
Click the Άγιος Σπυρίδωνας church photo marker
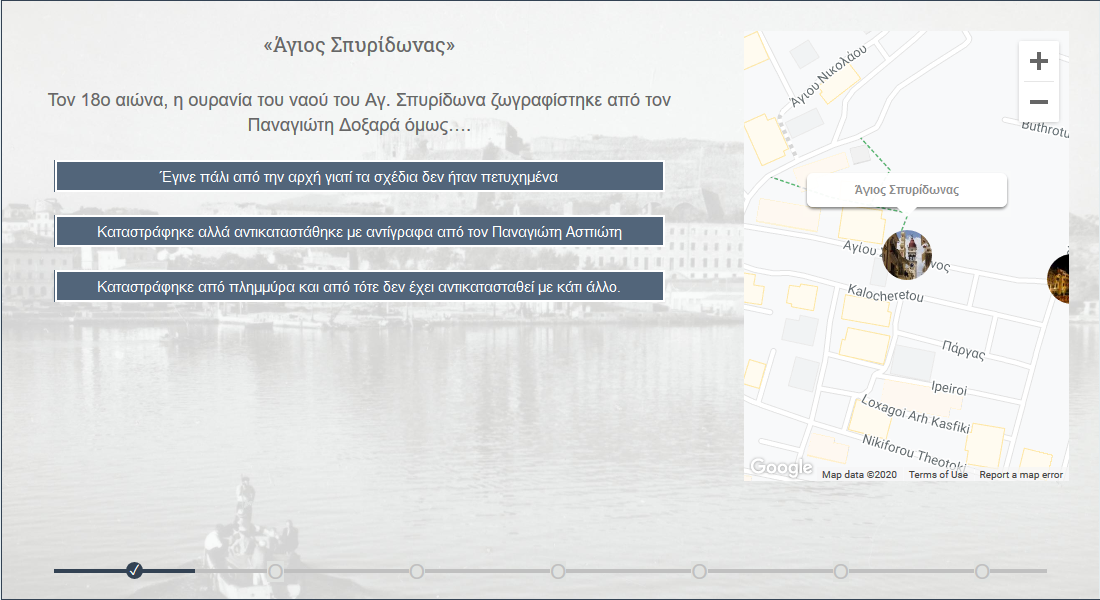pyautogui.click(x=907, y=255)
